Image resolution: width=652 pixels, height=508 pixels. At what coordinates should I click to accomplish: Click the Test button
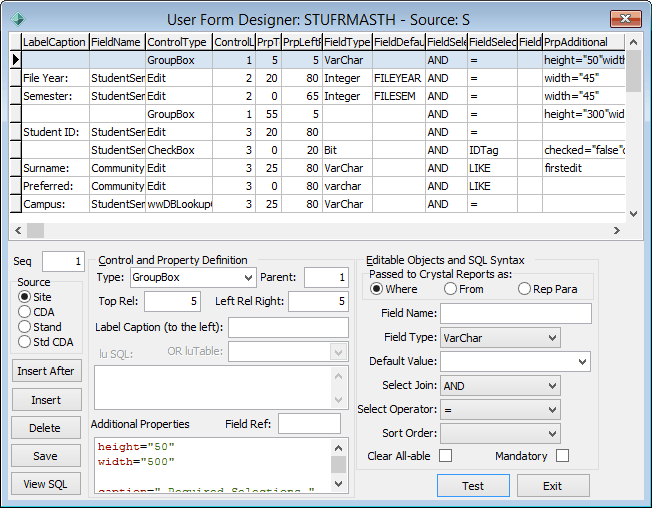(x=473, y=486)
